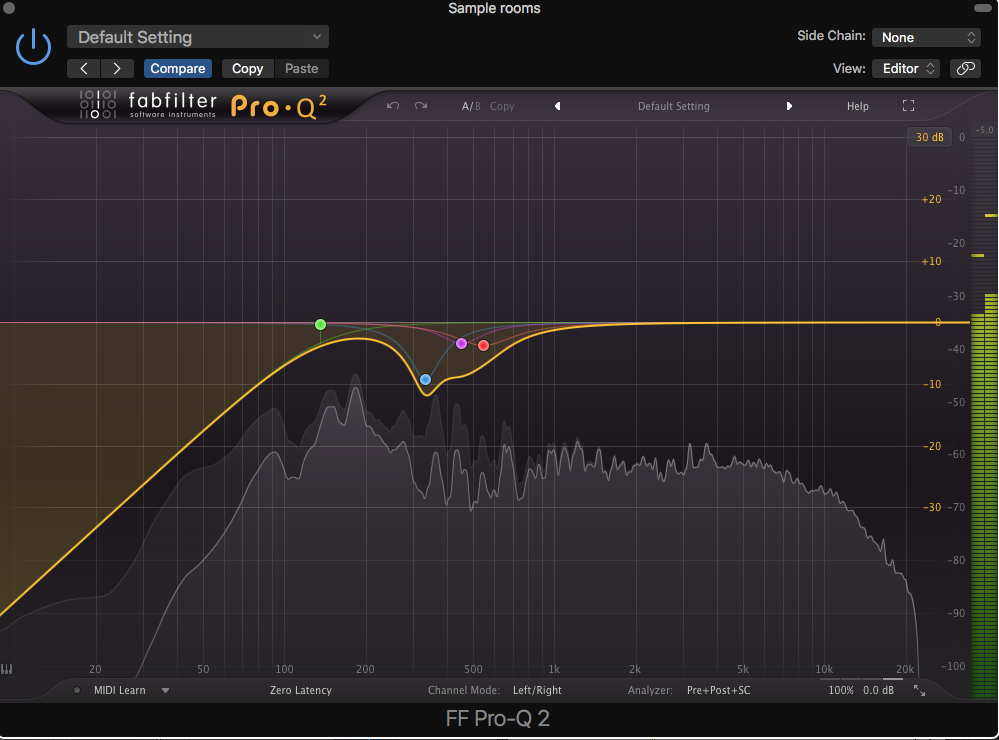The height and width of the screenshot is (740, 999).
Task: Click the link chain icon
Action: click(x=965, y=68)
